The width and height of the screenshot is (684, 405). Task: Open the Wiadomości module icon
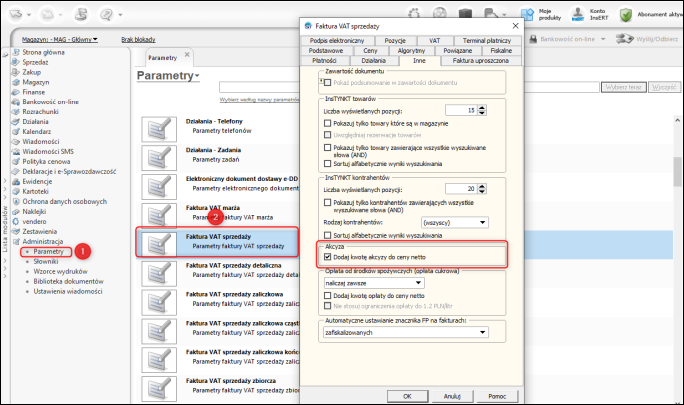(x=16, y=141)
